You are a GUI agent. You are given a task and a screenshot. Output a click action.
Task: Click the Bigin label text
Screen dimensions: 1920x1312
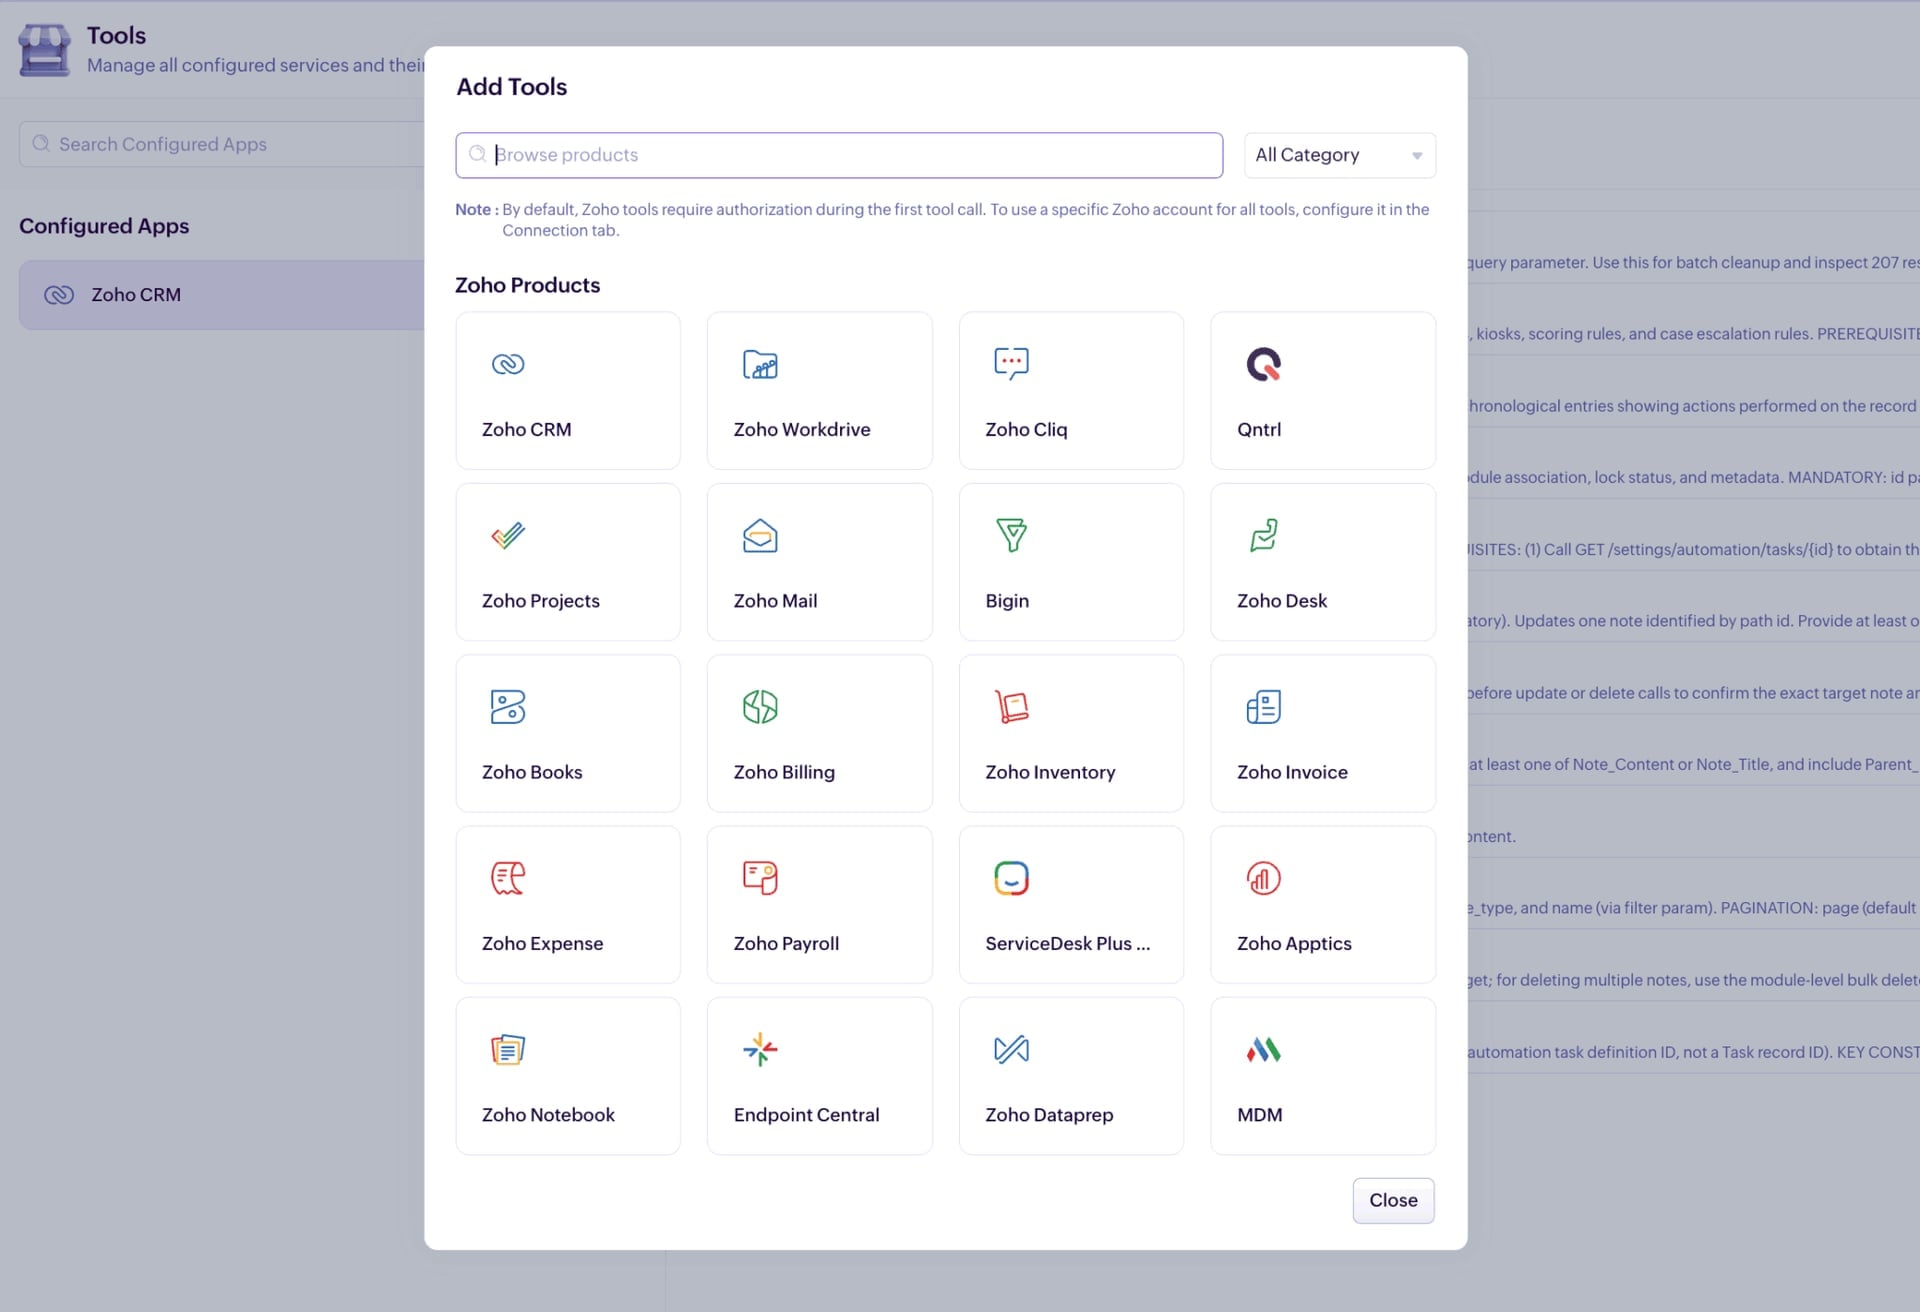(x=1007, y=600)
